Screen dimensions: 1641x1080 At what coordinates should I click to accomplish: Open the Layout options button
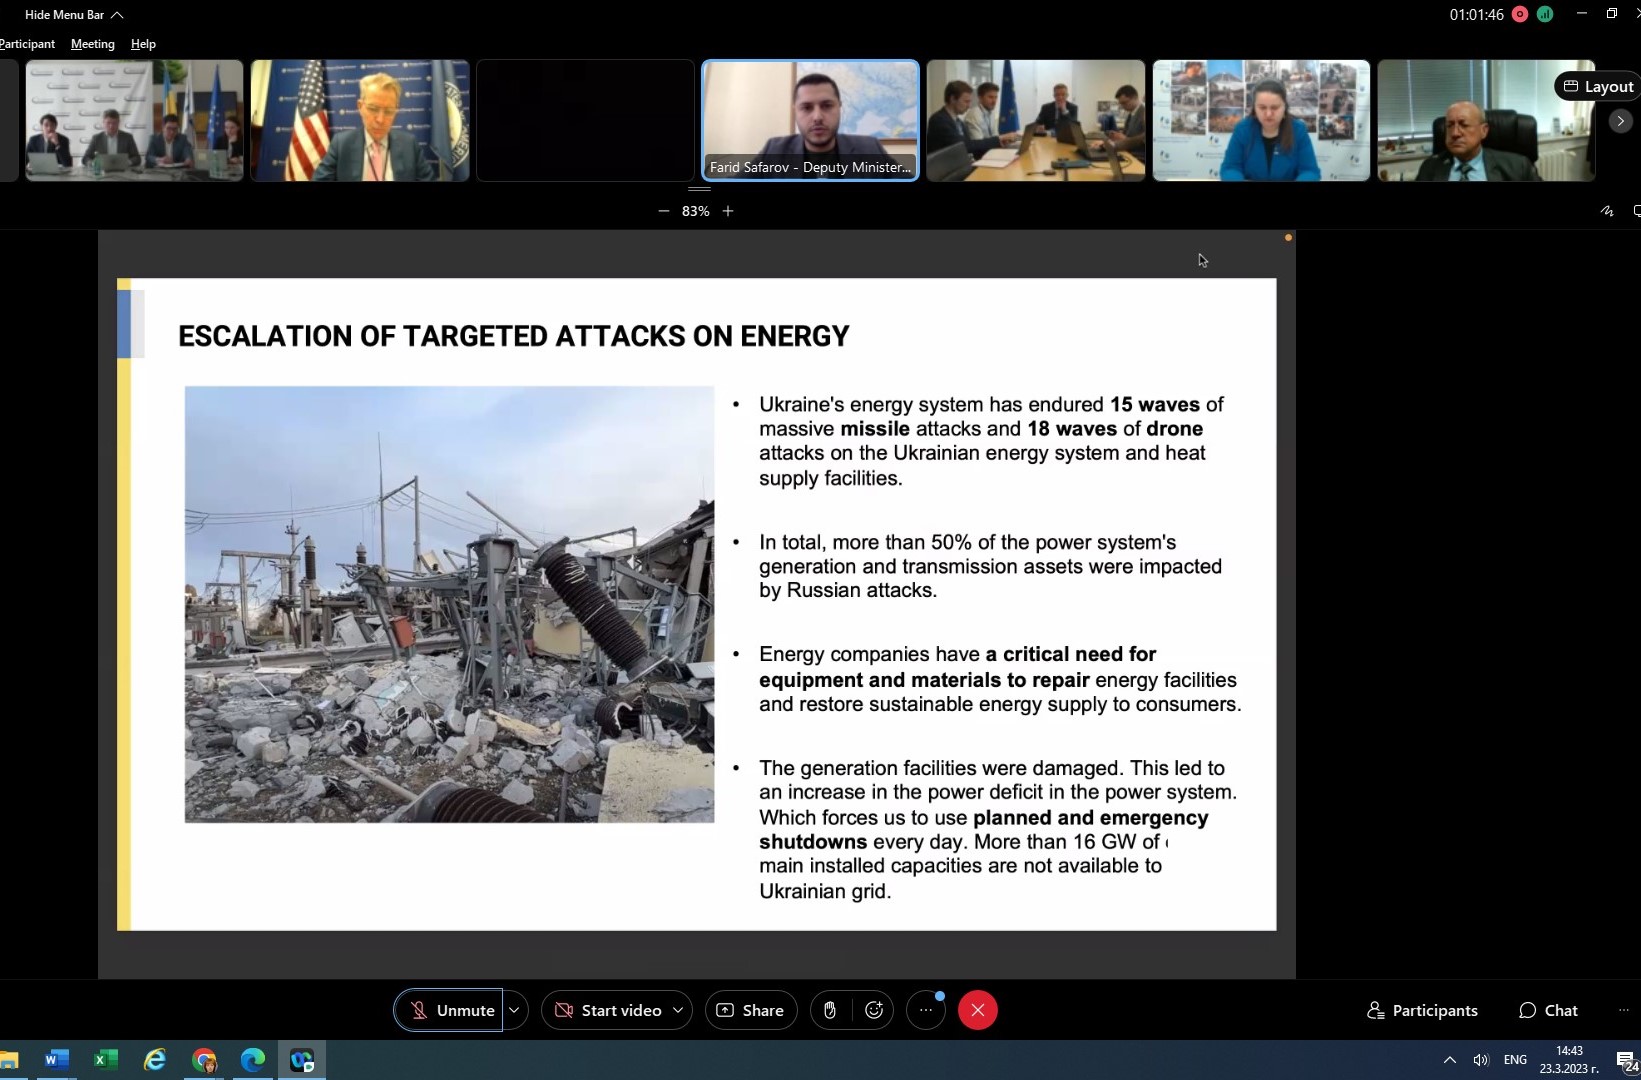point(1598,86)
